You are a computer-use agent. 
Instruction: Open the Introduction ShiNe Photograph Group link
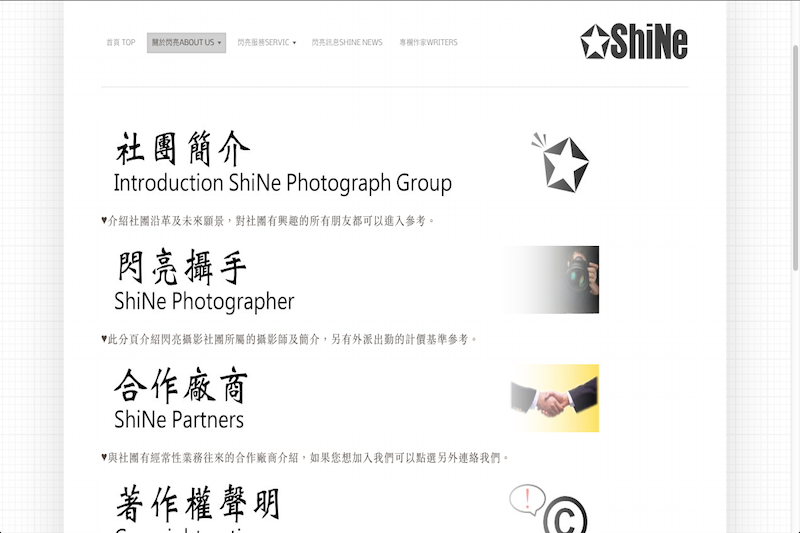tap(283, 183)
